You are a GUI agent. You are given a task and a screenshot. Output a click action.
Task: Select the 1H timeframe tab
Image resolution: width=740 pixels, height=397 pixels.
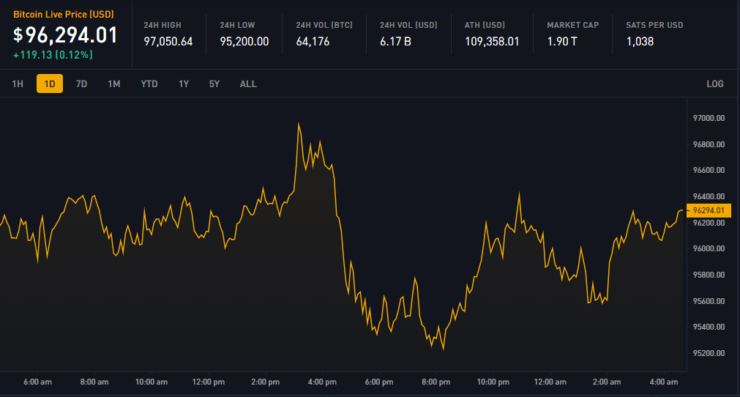(x=17, y=84)
